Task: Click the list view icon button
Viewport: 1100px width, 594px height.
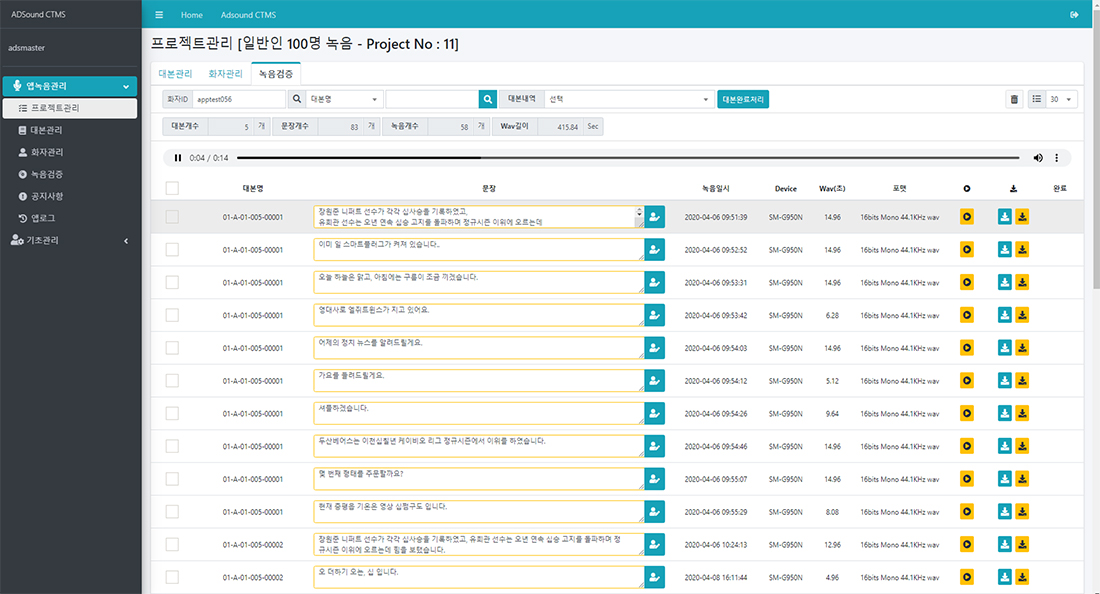Action: tap(1037, 100)
